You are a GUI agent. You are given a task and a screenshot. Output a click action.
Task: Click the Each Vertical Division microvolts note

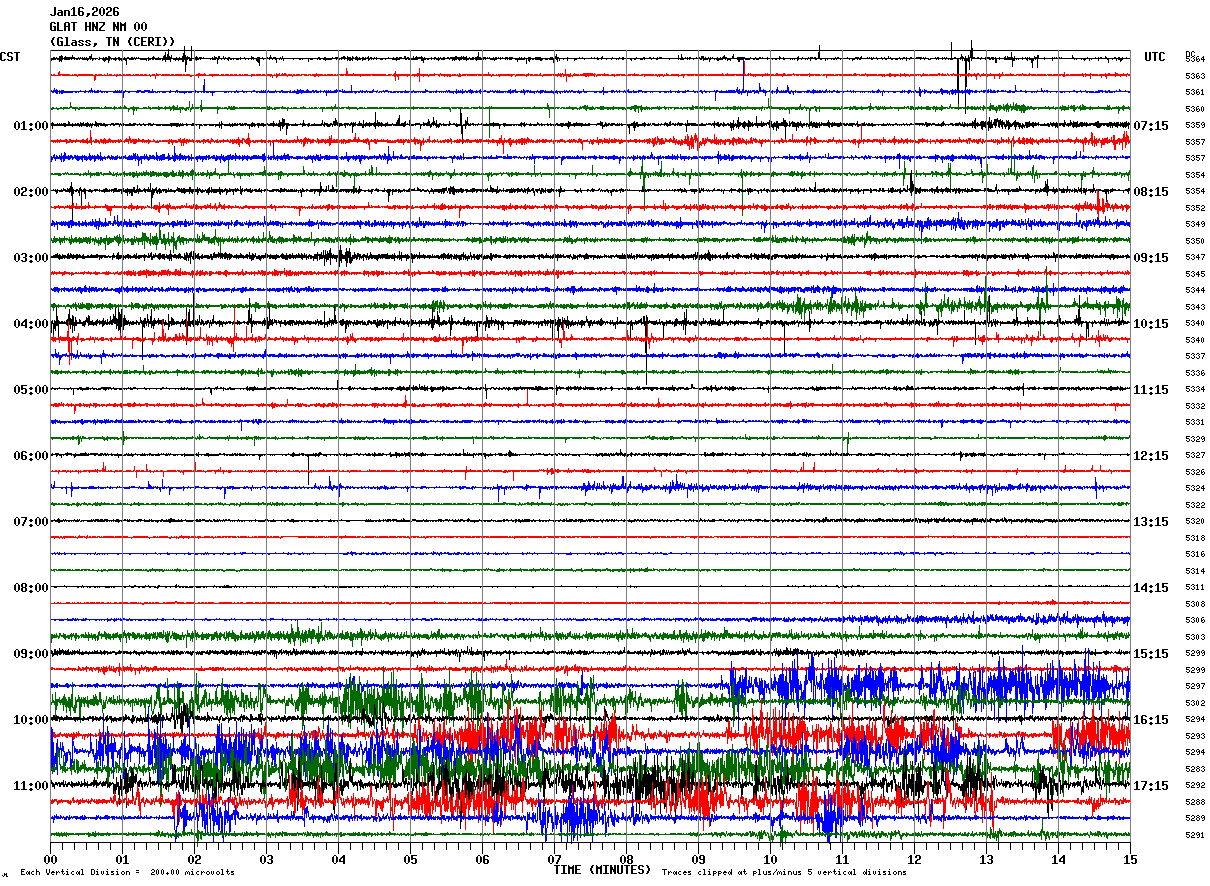pyautogui.click(x=128, y=872)
